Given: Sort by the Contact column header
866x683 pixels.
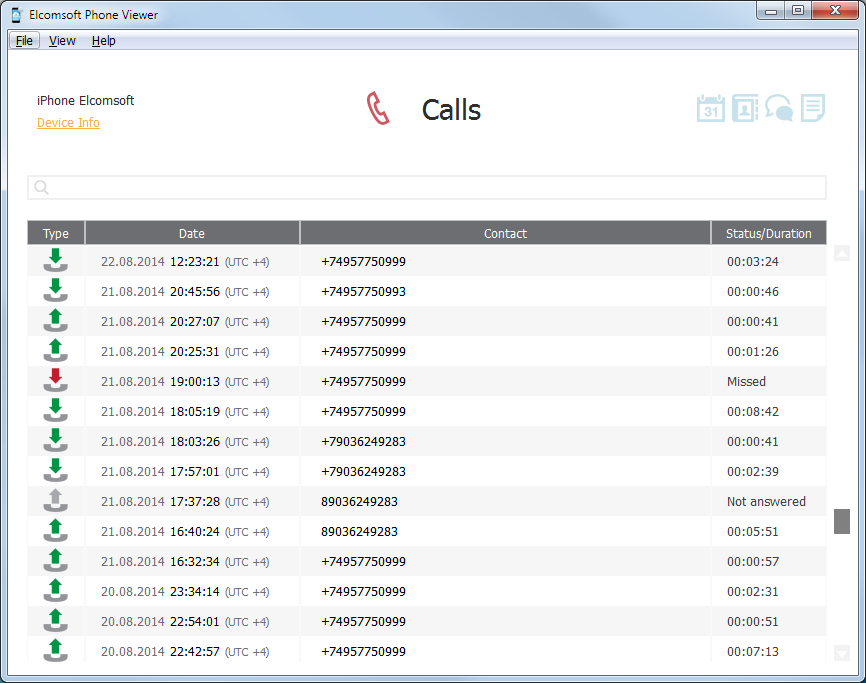Looking at the screenshot, I should [x=505, y=233].
